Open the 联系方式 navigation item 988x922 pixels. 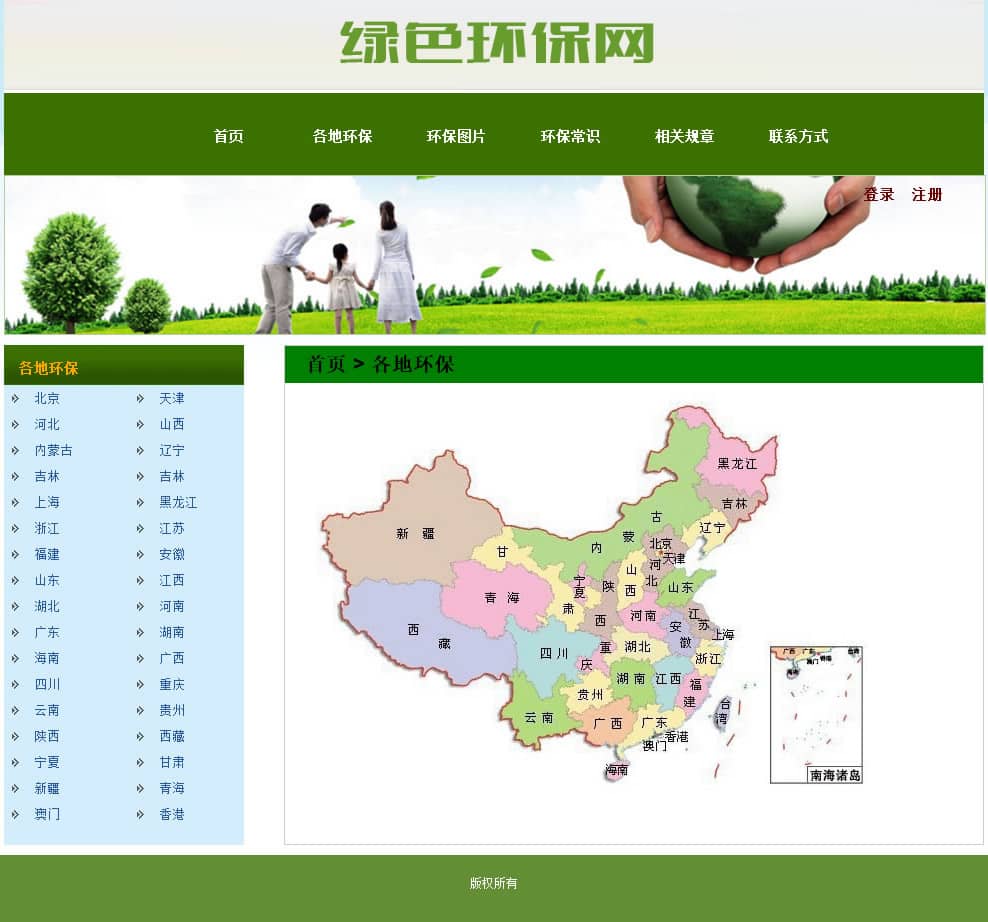pyautogui.click(x=798, y=136)
